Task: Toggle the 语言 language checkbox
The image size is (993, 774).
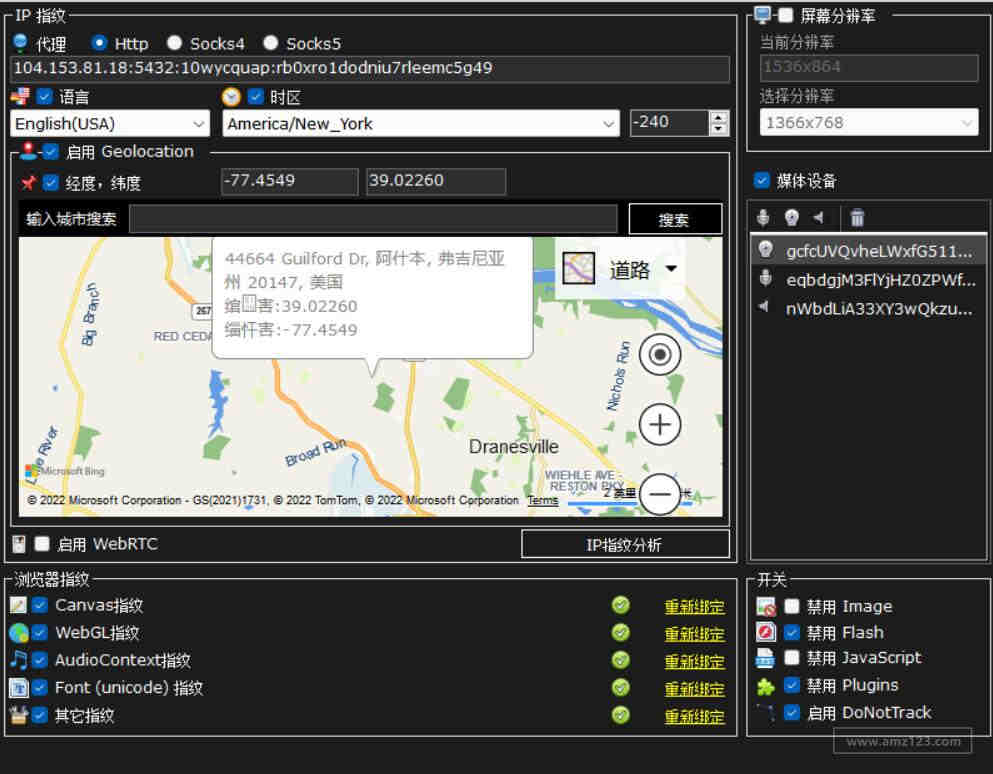Action: [44, 96]
